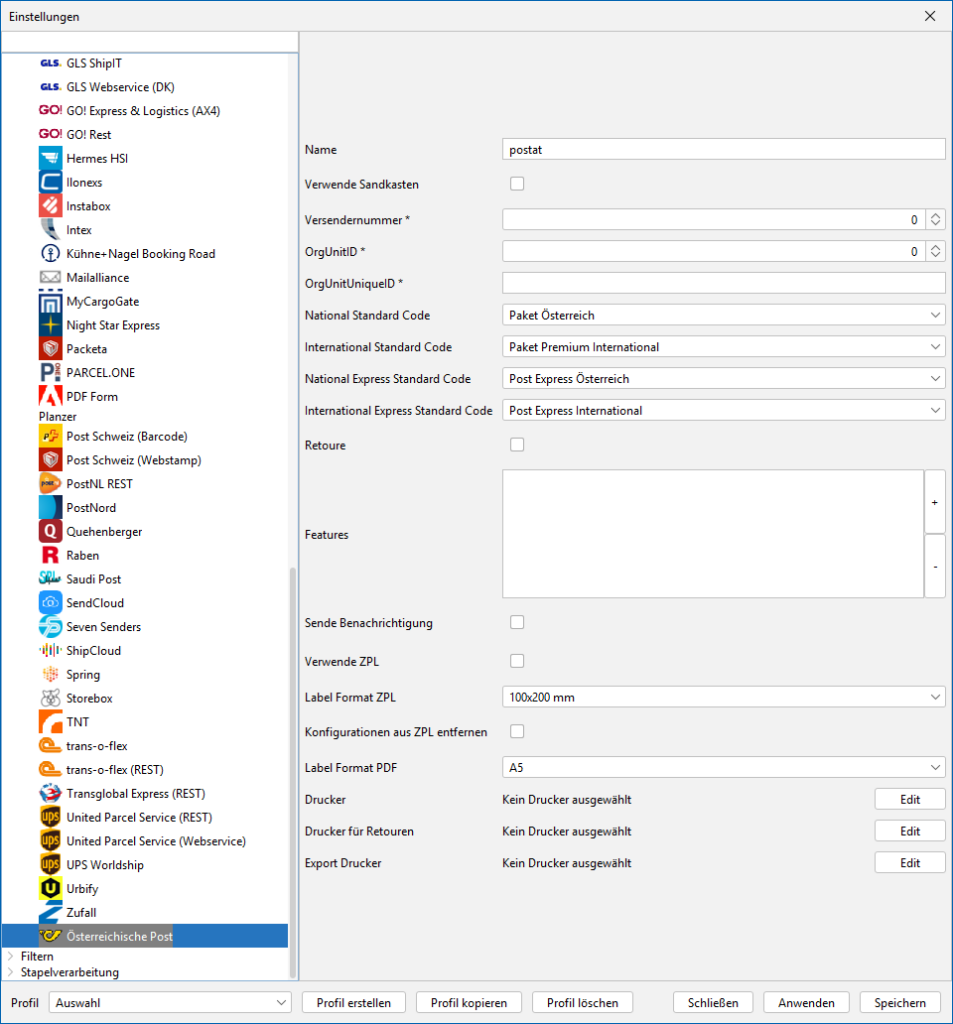Select the Night Star Express icon
The width and height of the screenshot is (953, 1024).
[51, 325]
